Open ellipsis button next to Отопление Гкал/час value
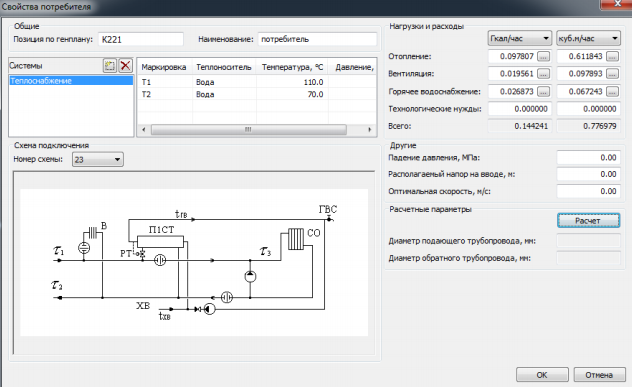 [x=543, y=56]
